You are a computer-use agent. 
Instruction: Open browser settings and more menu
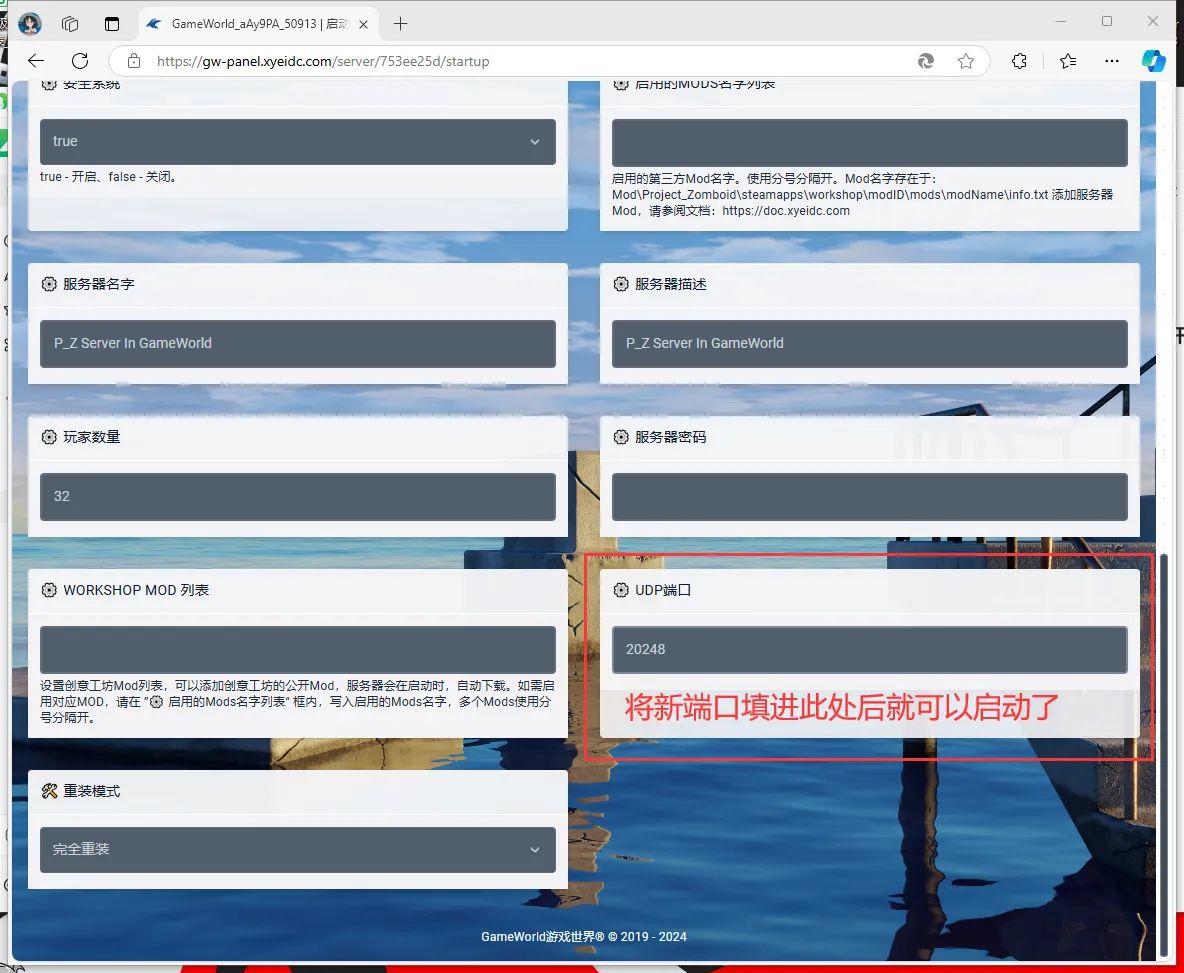point(1111,61)
